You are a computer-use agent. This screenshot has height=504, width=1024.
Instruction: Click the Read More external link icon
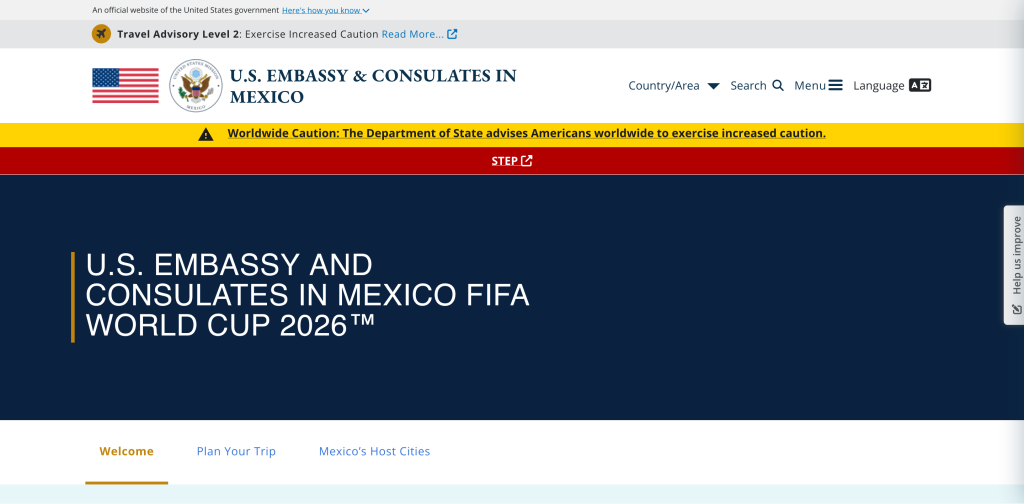click(x=452, y=34)
